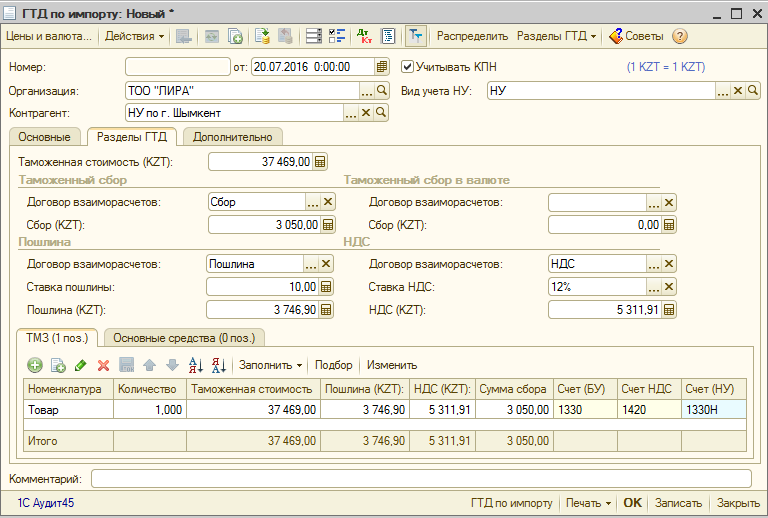Switch to the Основные tab
This screenshot has height=518, width=768.
coord(44,136)
